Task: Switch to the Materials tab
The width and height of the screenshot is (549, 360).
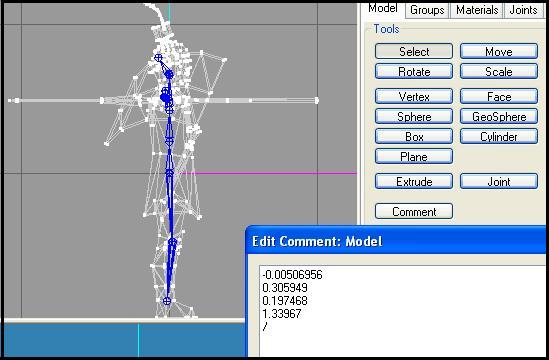Action: point(477,10)
